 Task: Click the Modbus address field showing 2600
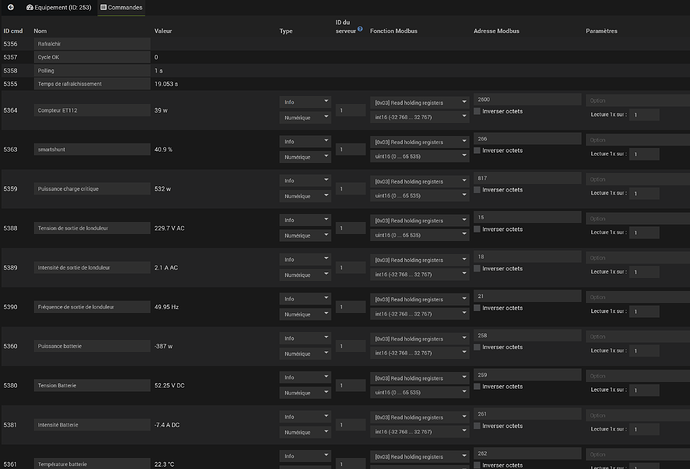click(x=525, y=100)
